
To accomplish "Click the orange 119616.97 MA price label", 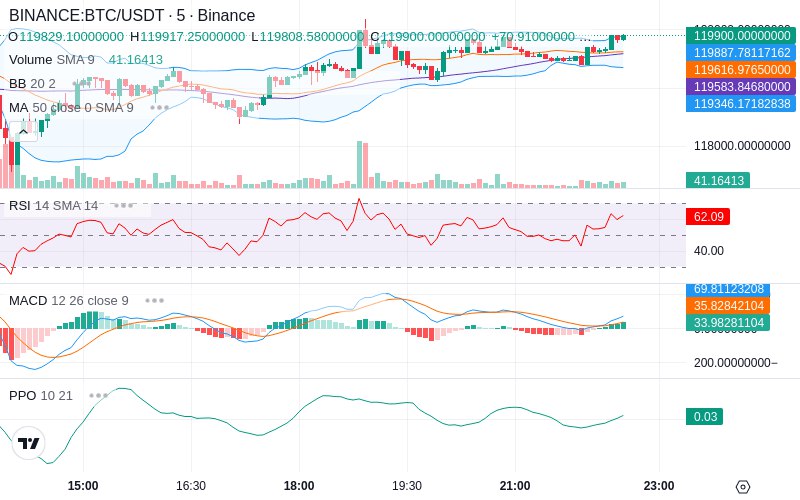I will (x=741, y=69).
